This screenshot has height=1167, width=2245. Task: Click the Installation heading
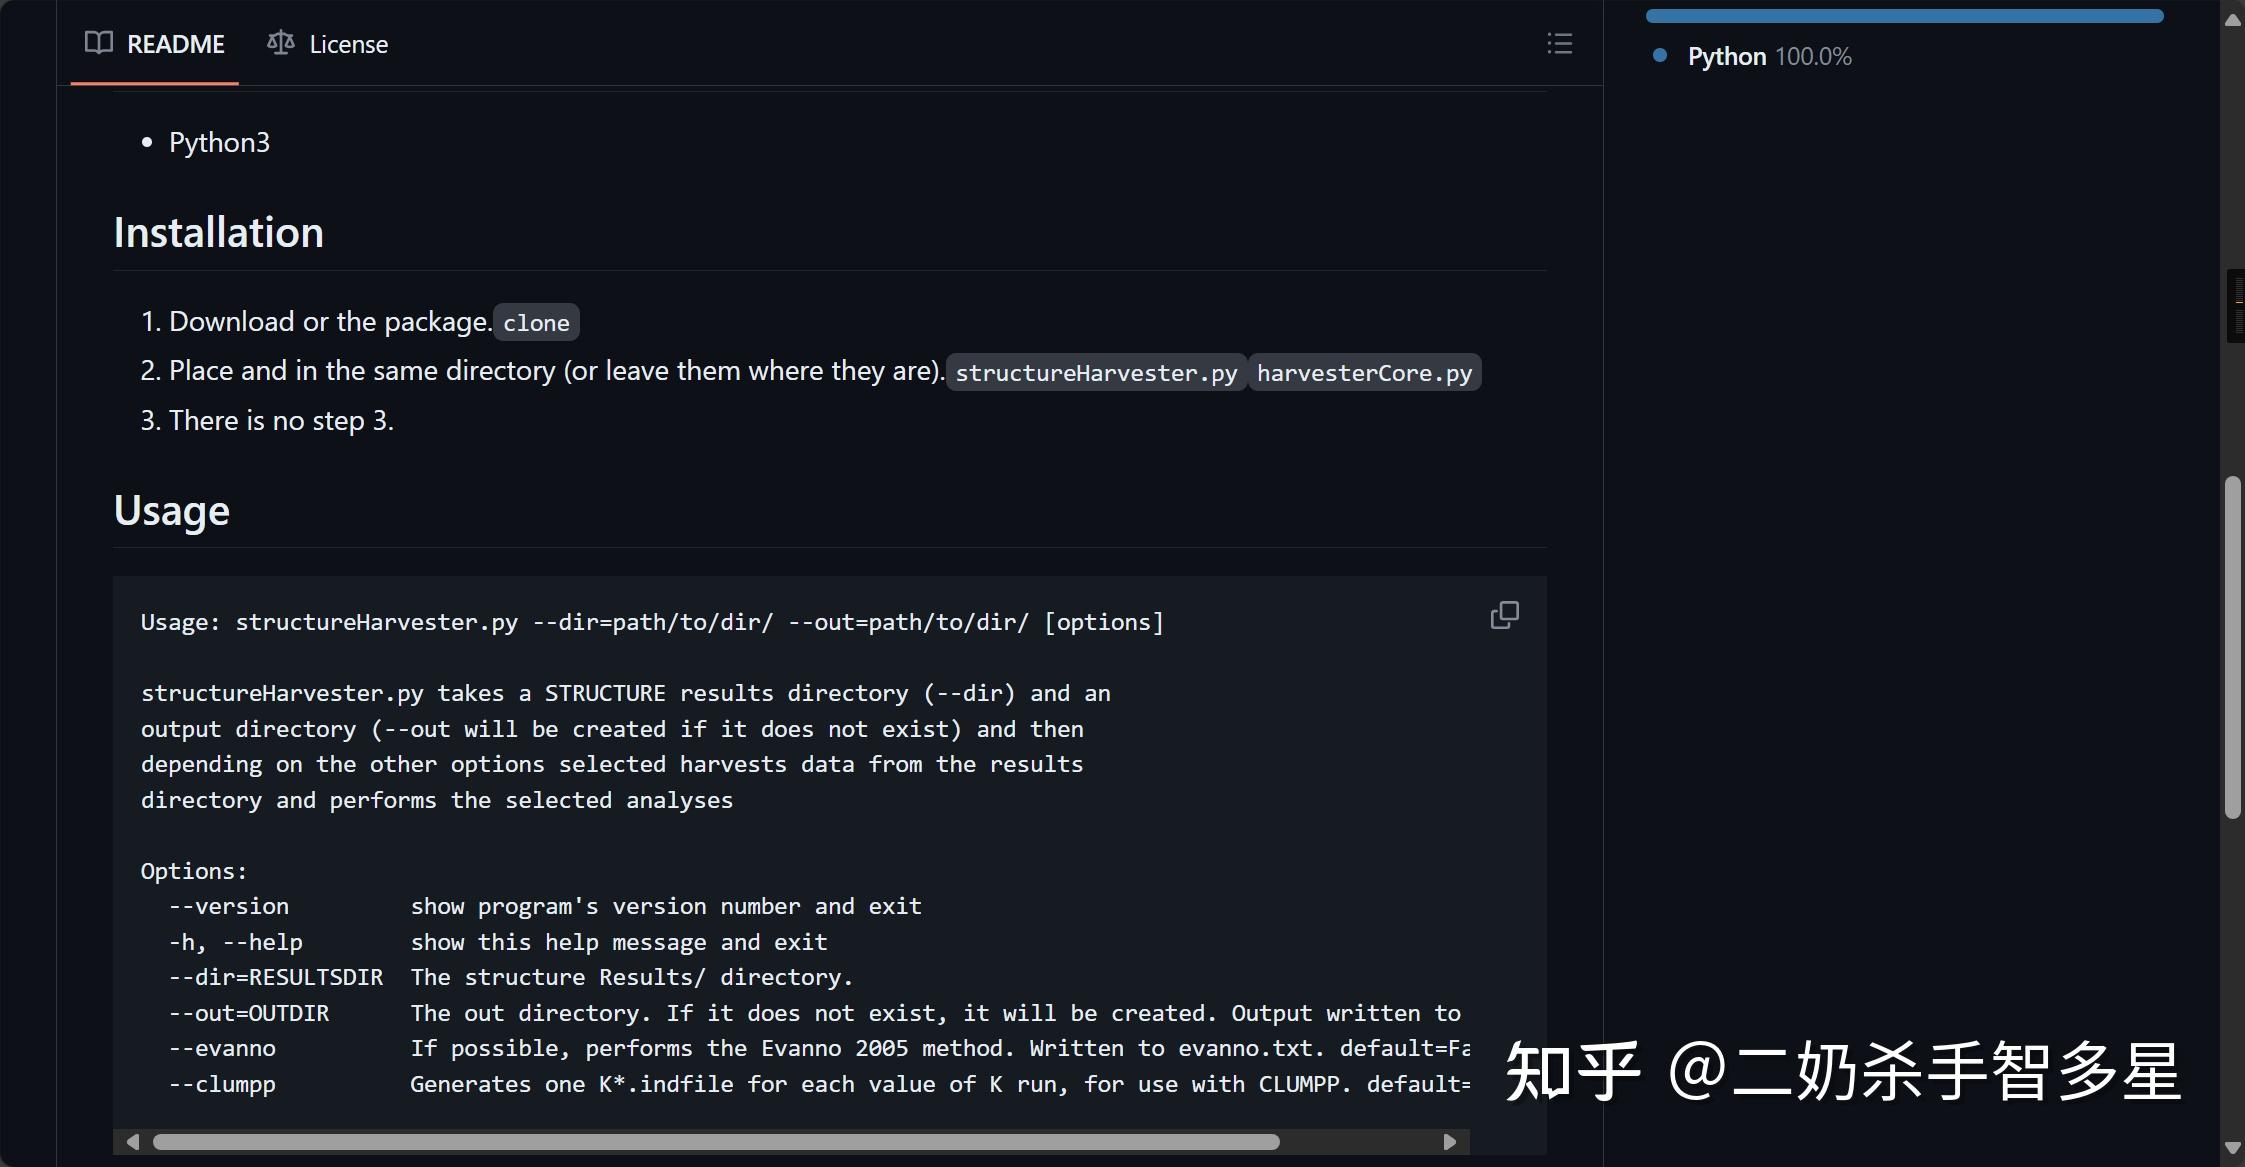coord(218,231)
